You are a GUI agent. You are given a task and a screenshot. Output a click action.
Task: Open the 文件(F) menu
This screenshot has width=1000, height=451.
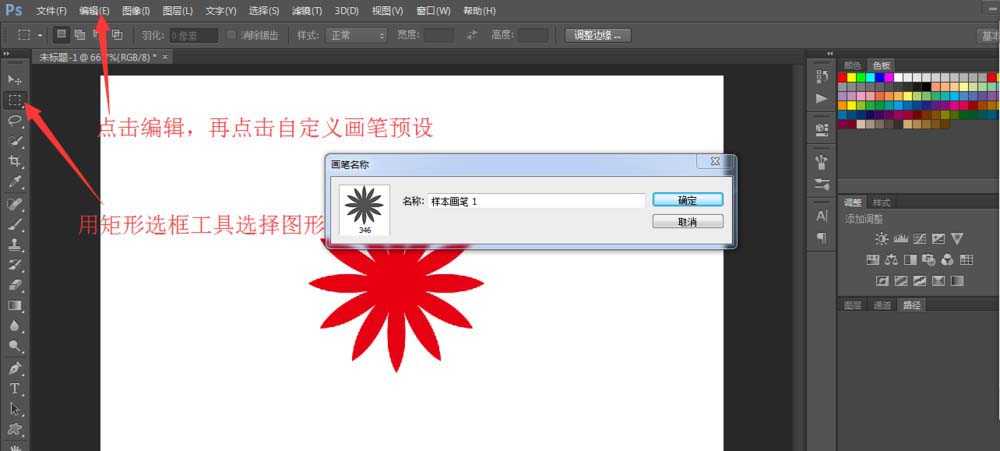point(52,11)
